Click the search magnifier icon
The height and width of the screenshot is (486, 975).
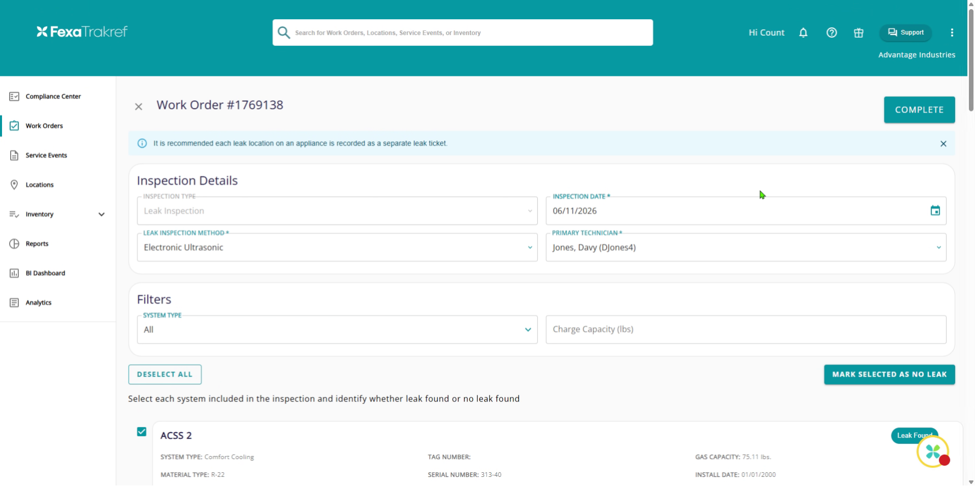point(284,32)
